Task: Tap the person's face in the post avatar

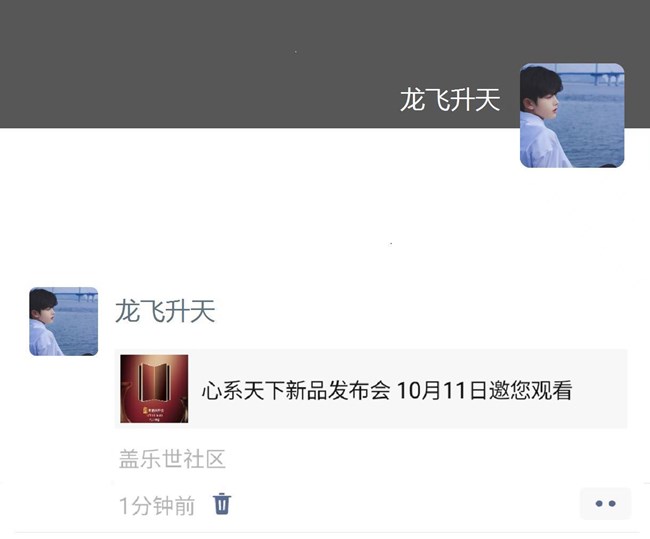Action: [x=46, y=311]
